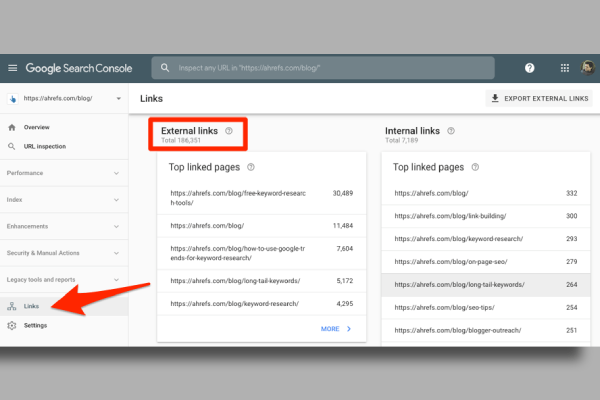The height and width of the screenshot is (400, 600).
Task: Open external row keyword-research 4,295
Action: pyautogui.click(x=262, y=304)
